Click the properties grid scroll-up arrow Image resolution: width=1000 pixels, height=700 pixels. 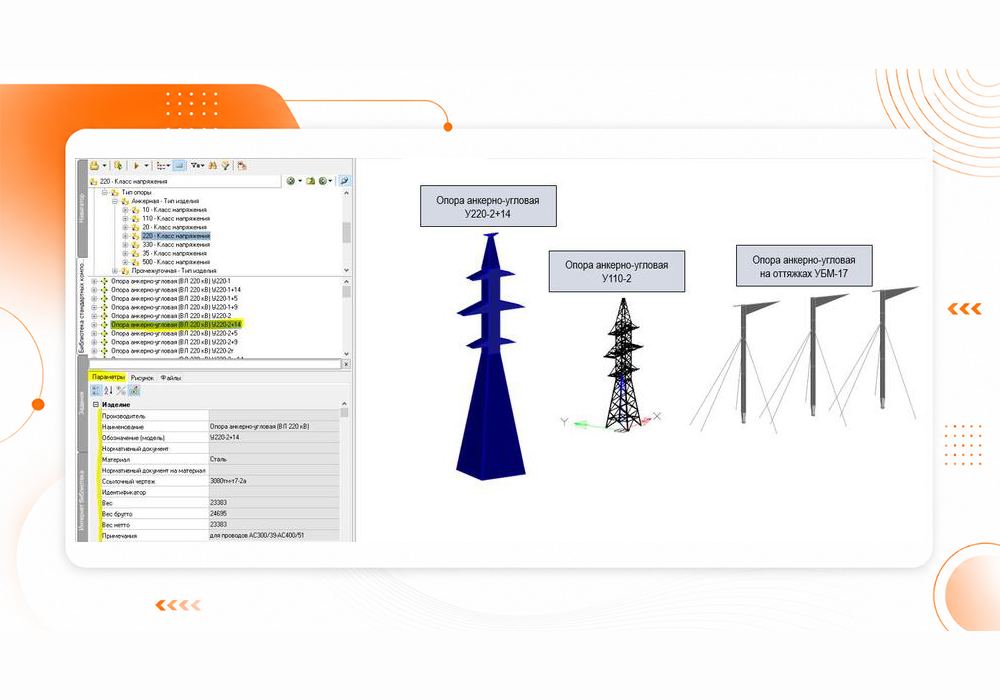(344, 404)
